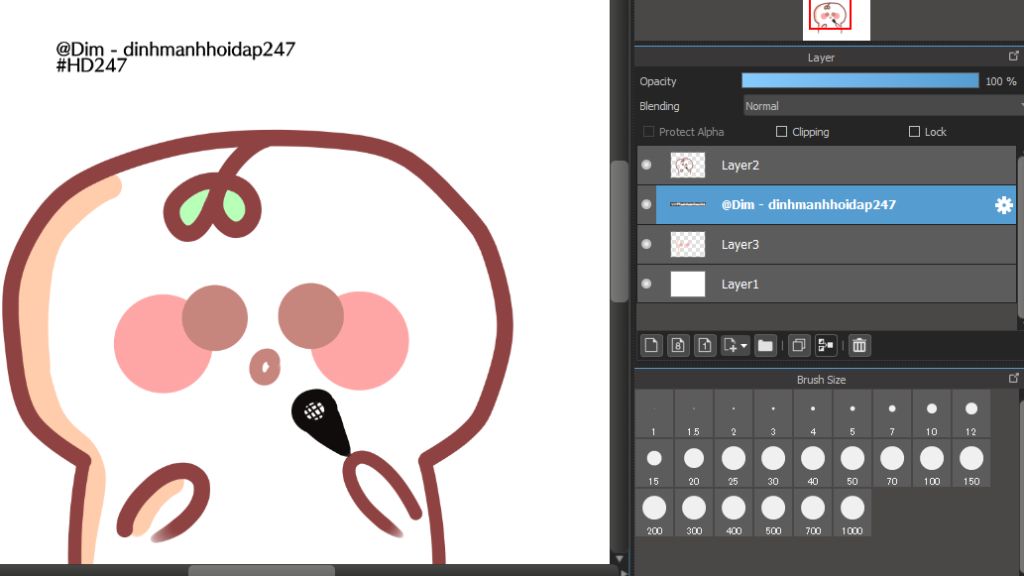Select the @Dim - dinhmanhhoidap247 layer name

tap(808, 204)
